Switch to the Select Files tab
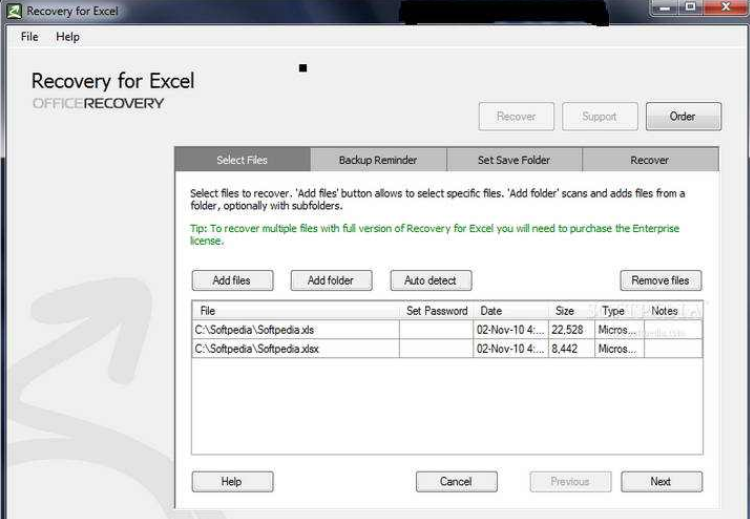 point(242,160)
